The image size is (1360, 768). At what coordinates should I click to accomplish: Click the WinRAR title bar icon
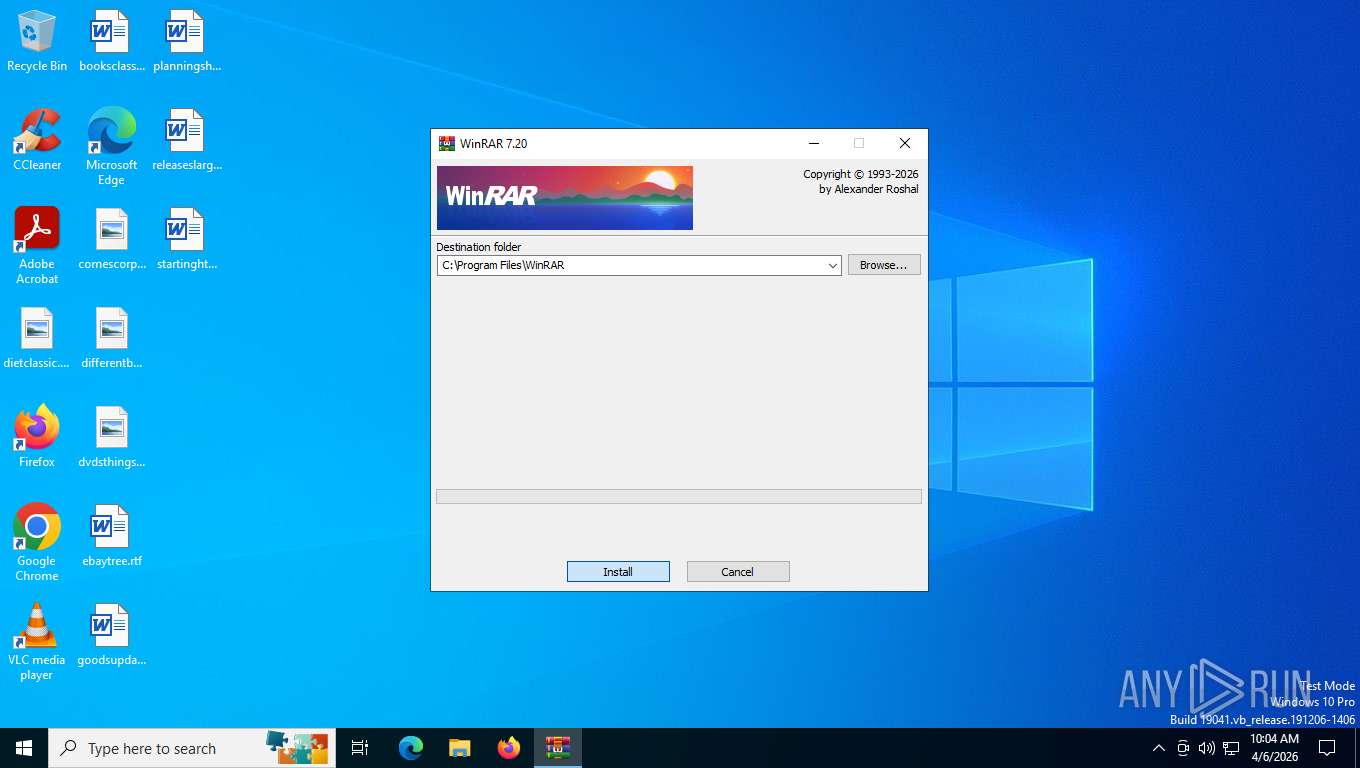coord(447,143)
